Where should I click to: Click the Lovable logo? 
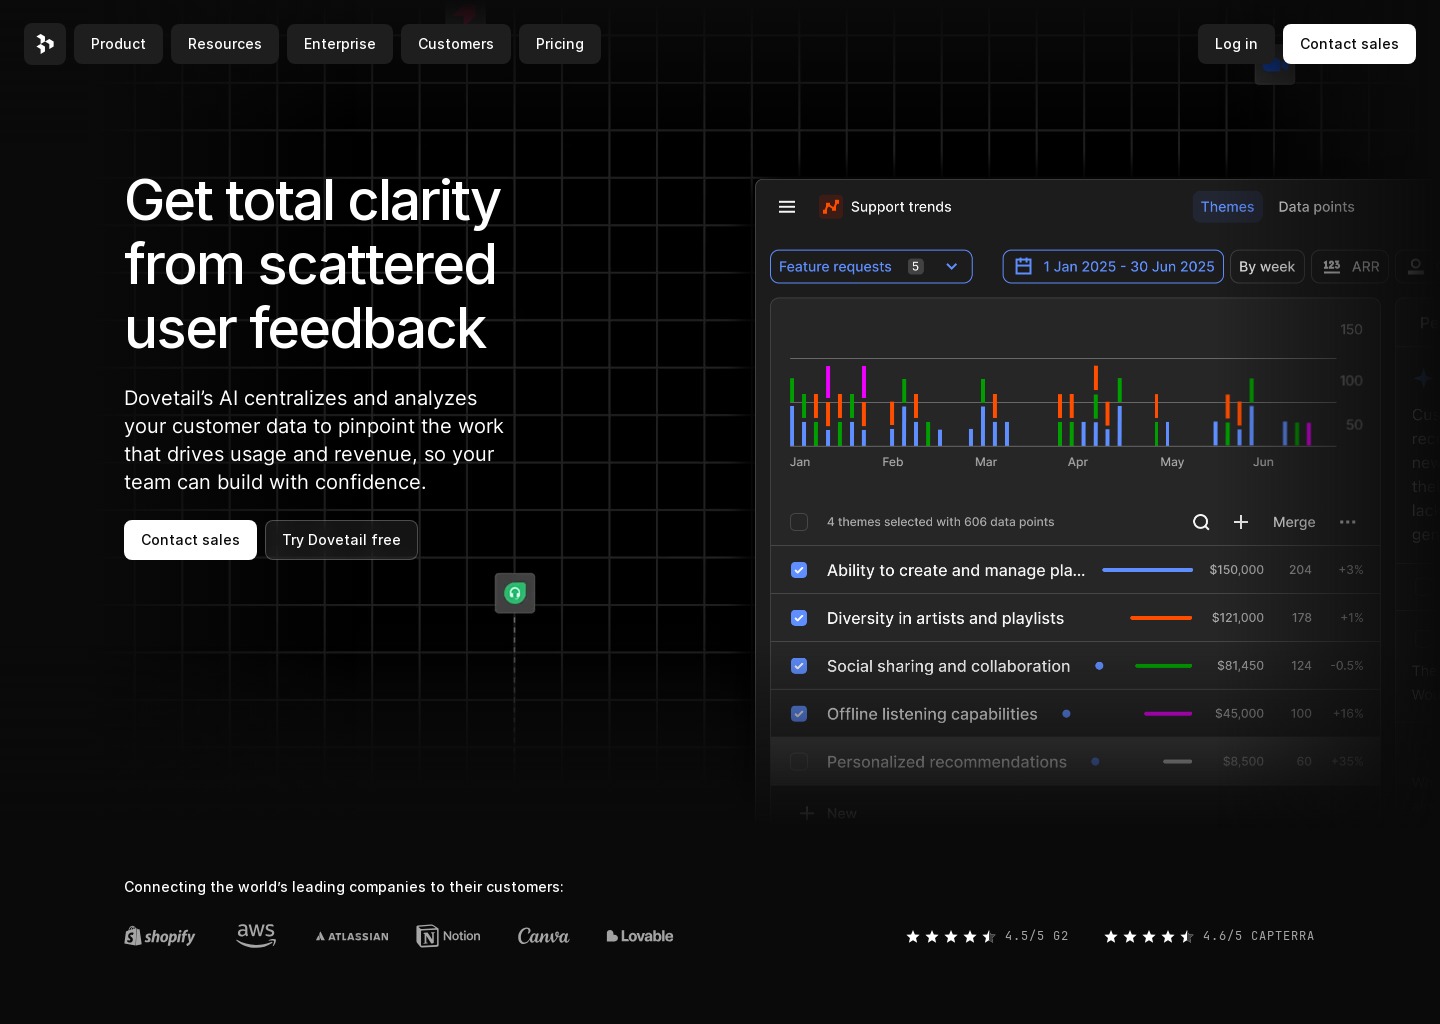[640, 936]
